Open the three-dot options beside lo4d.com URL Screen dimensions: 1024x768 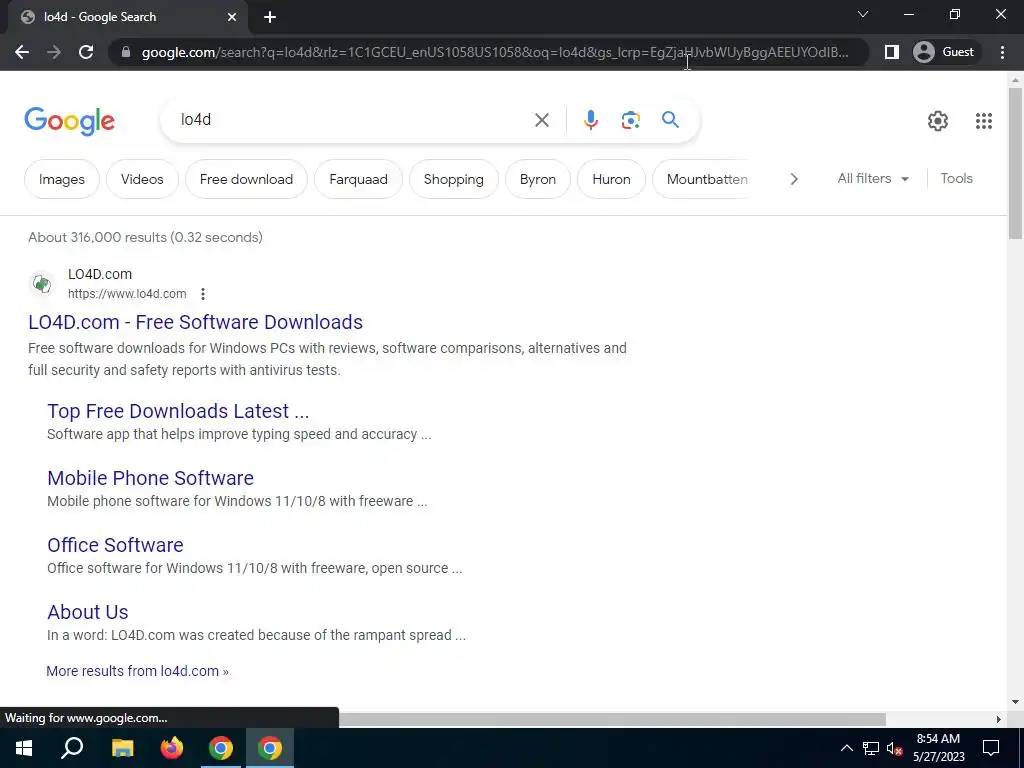point(203,294)
